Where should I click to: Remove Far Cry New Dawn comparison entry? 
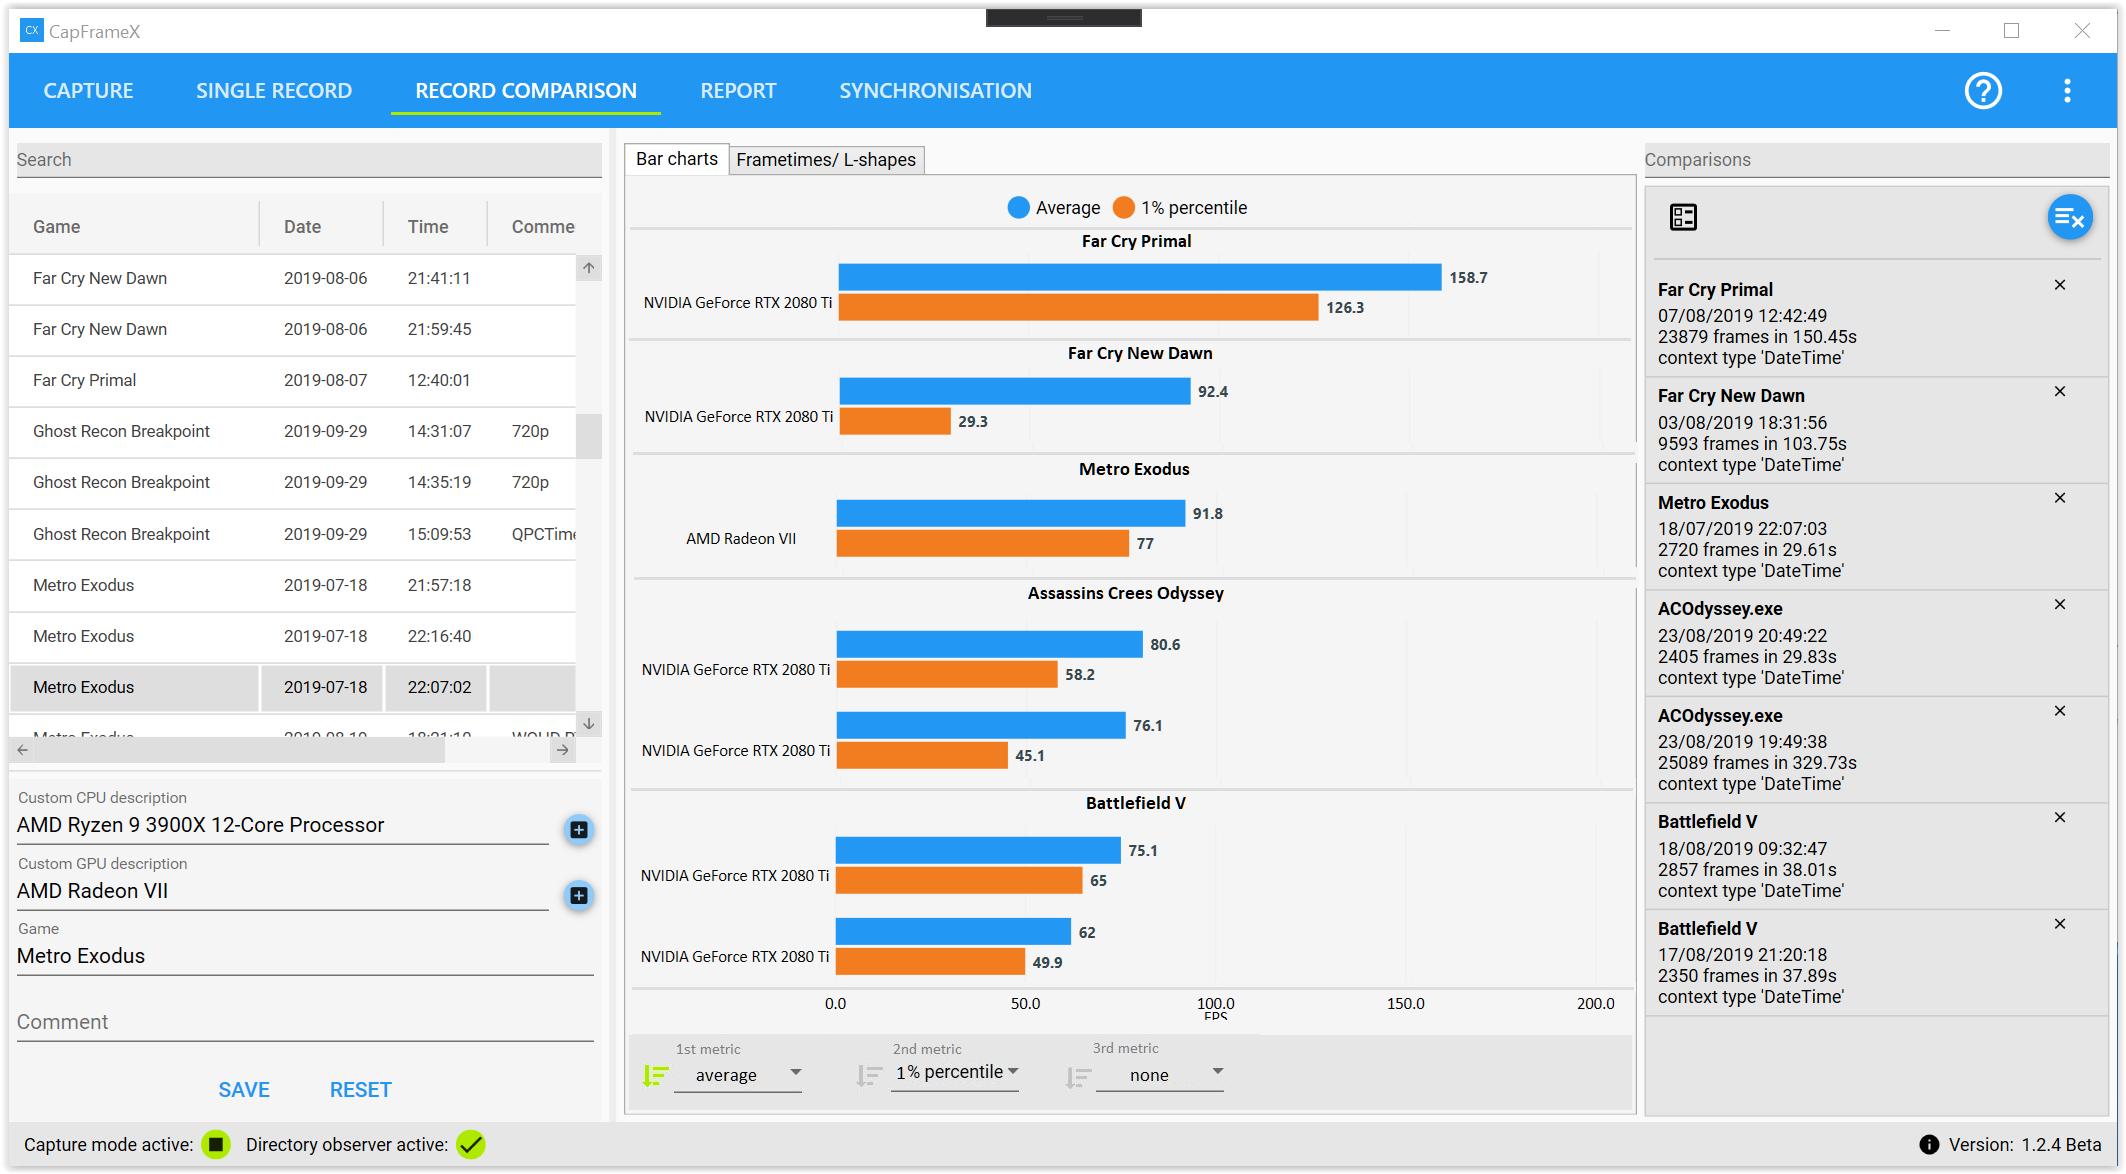(2060, 392)
